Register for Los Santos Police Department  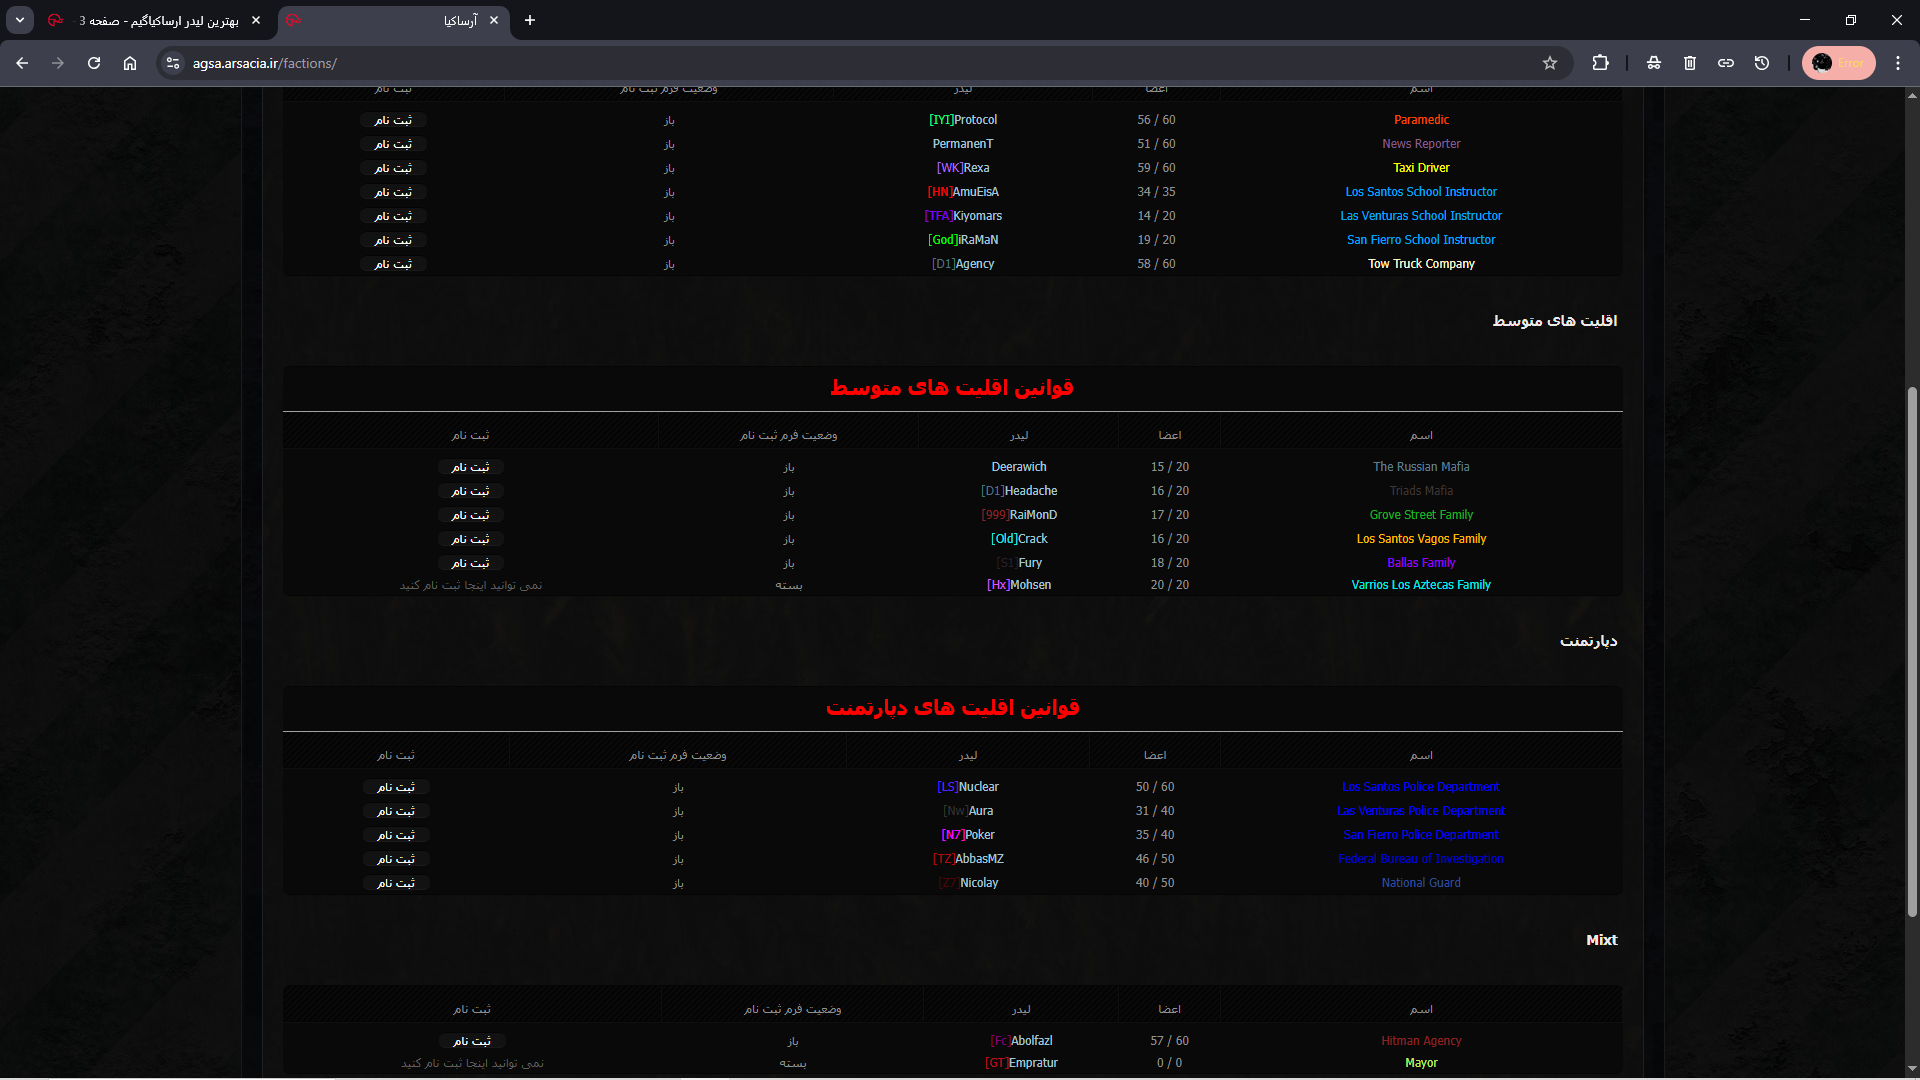pyautogui.click(x=396, y=787)
